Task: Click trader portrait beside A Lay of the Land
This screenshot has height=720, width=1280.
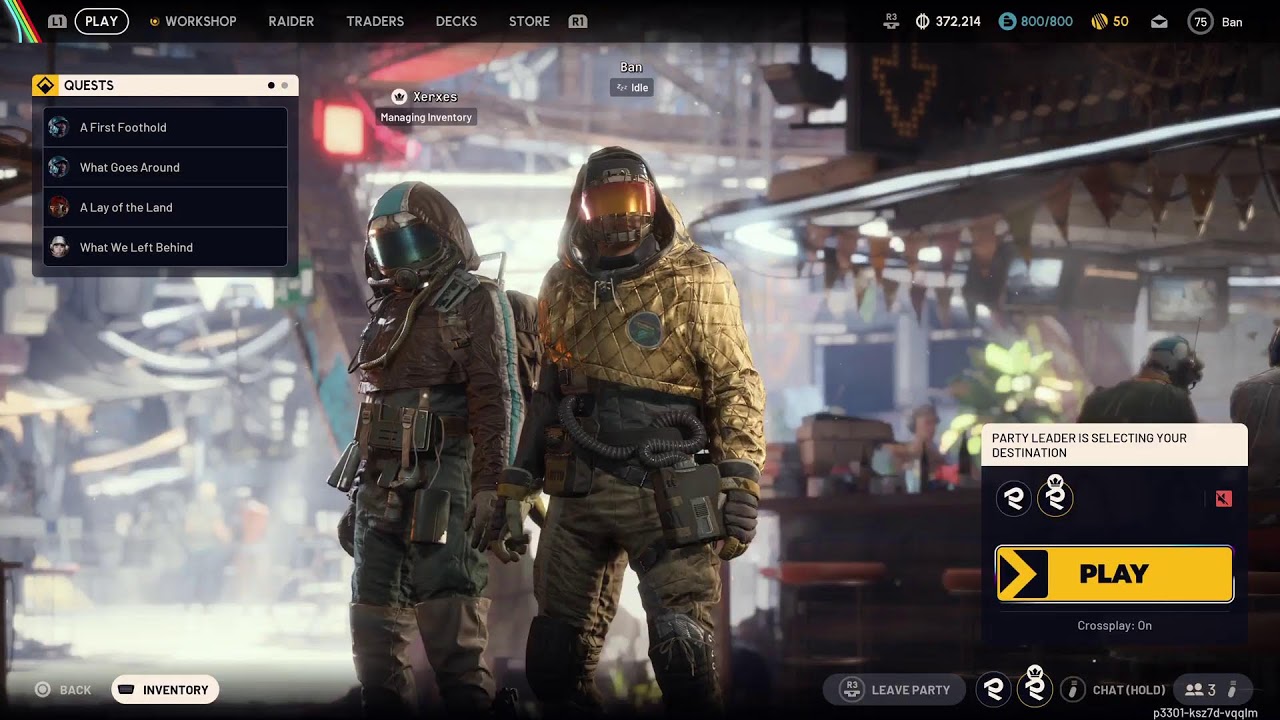Action: (59, 207)
